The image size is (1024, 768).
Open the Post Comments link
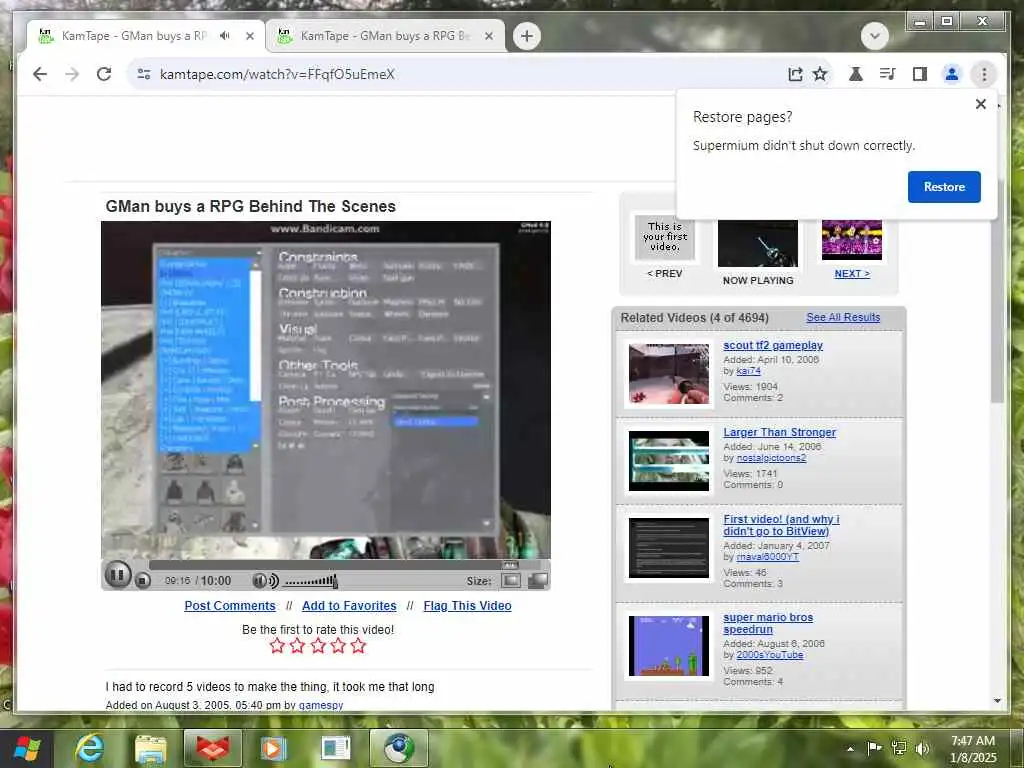pos(230,605)
